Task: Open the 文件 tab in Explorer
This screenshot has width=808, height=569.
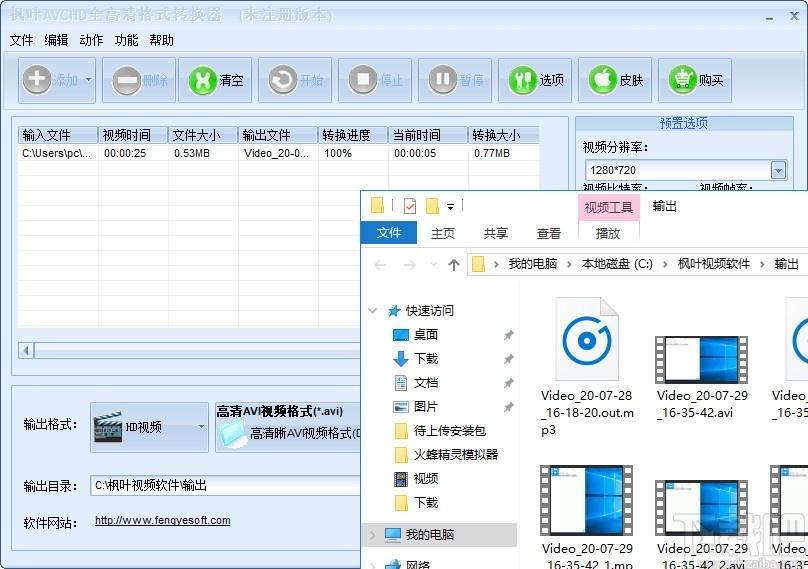Action: pyautogui.click(x=389, y=233)
